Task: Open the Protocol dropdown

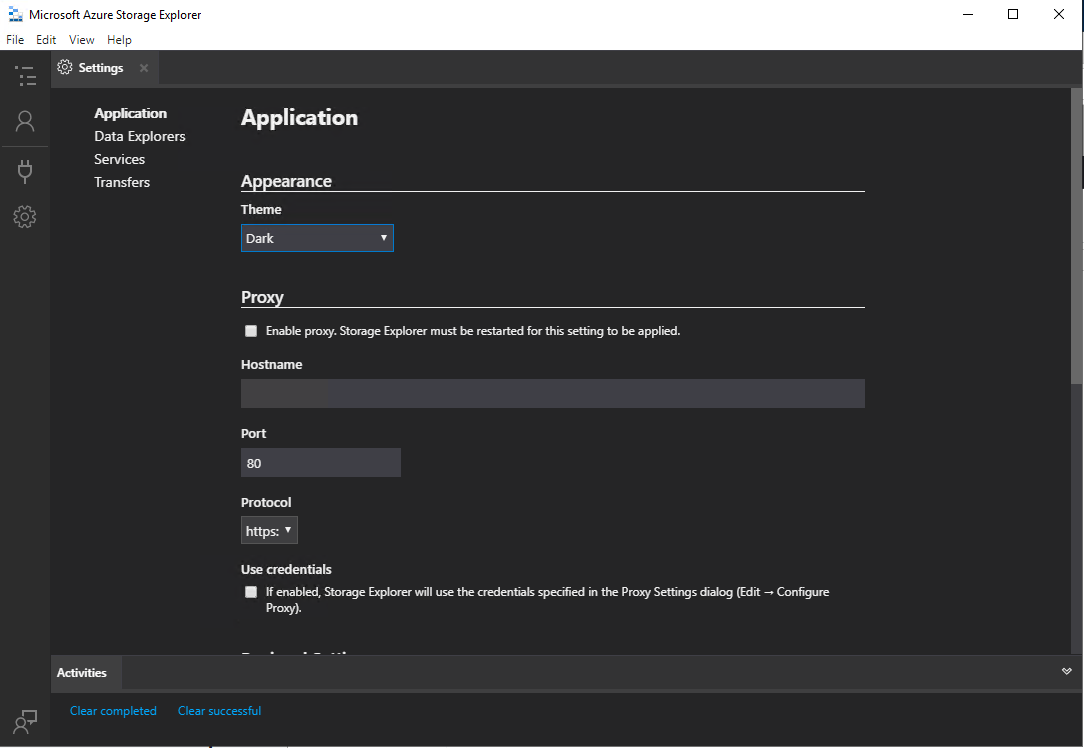Action: [x=269, y=530]
